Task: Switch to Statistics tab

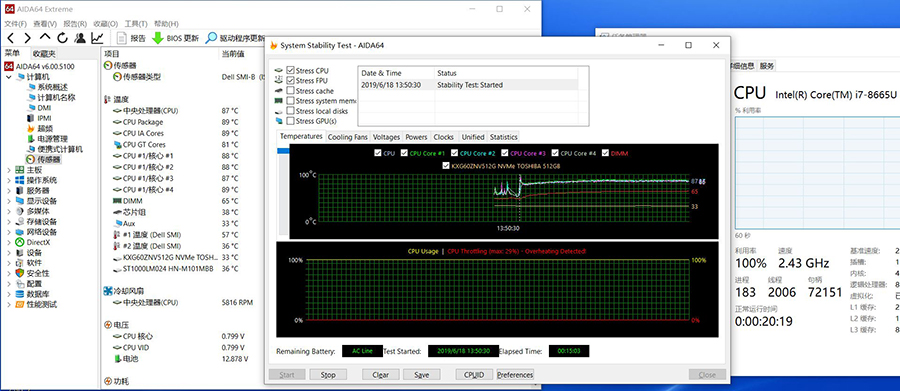Action: pos(504,137)
